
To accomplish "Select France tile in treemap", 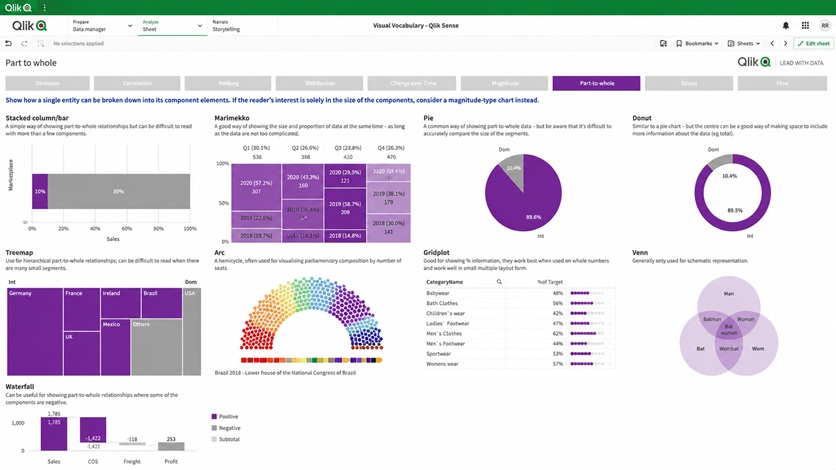I will tap(82, 309).
